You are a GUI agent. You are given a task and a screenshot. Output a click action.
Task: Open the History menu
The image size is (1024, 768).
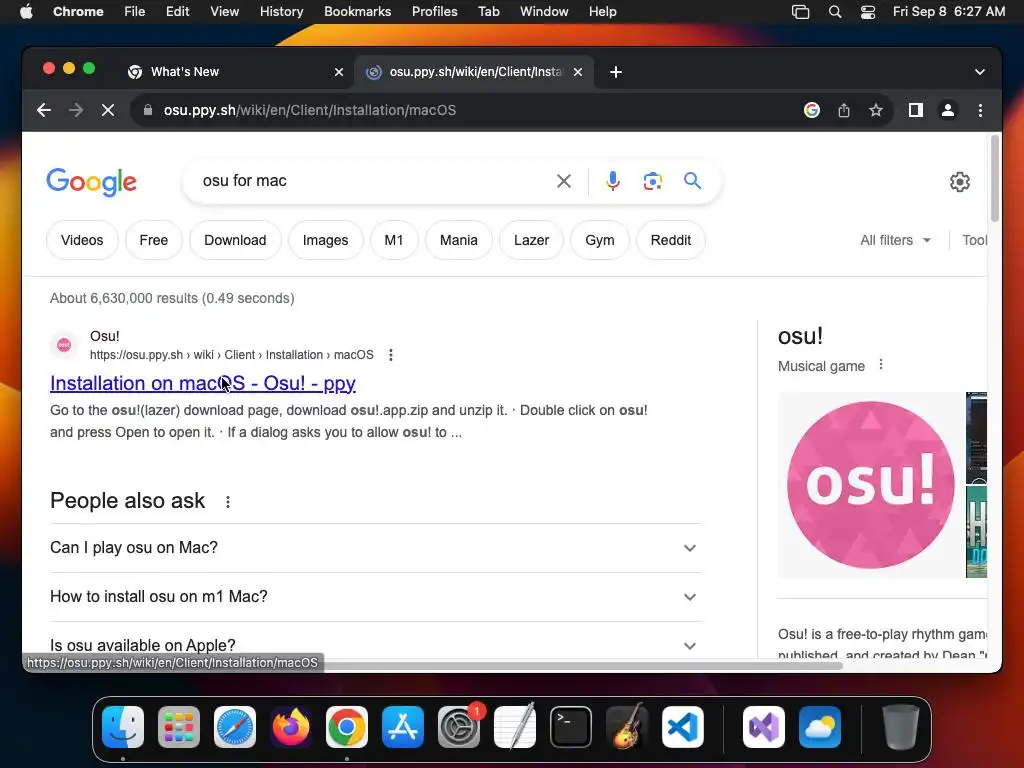click(281, 12)
